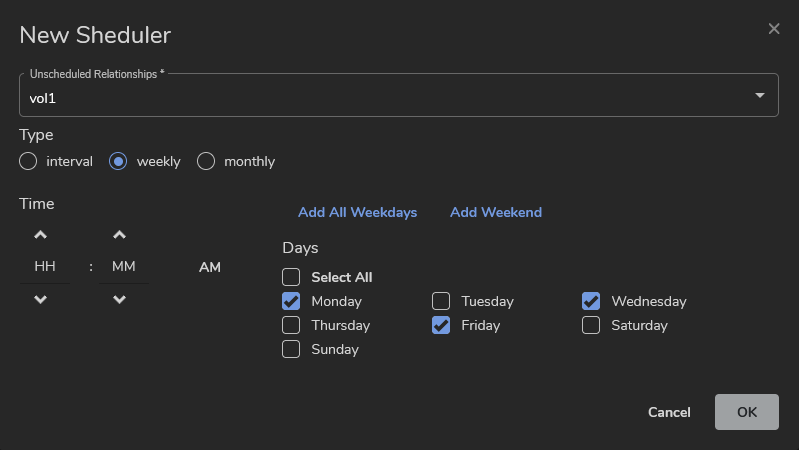799x450 pixels.
Task: Close the New Sheduler dialog
Action: point(774,29)
